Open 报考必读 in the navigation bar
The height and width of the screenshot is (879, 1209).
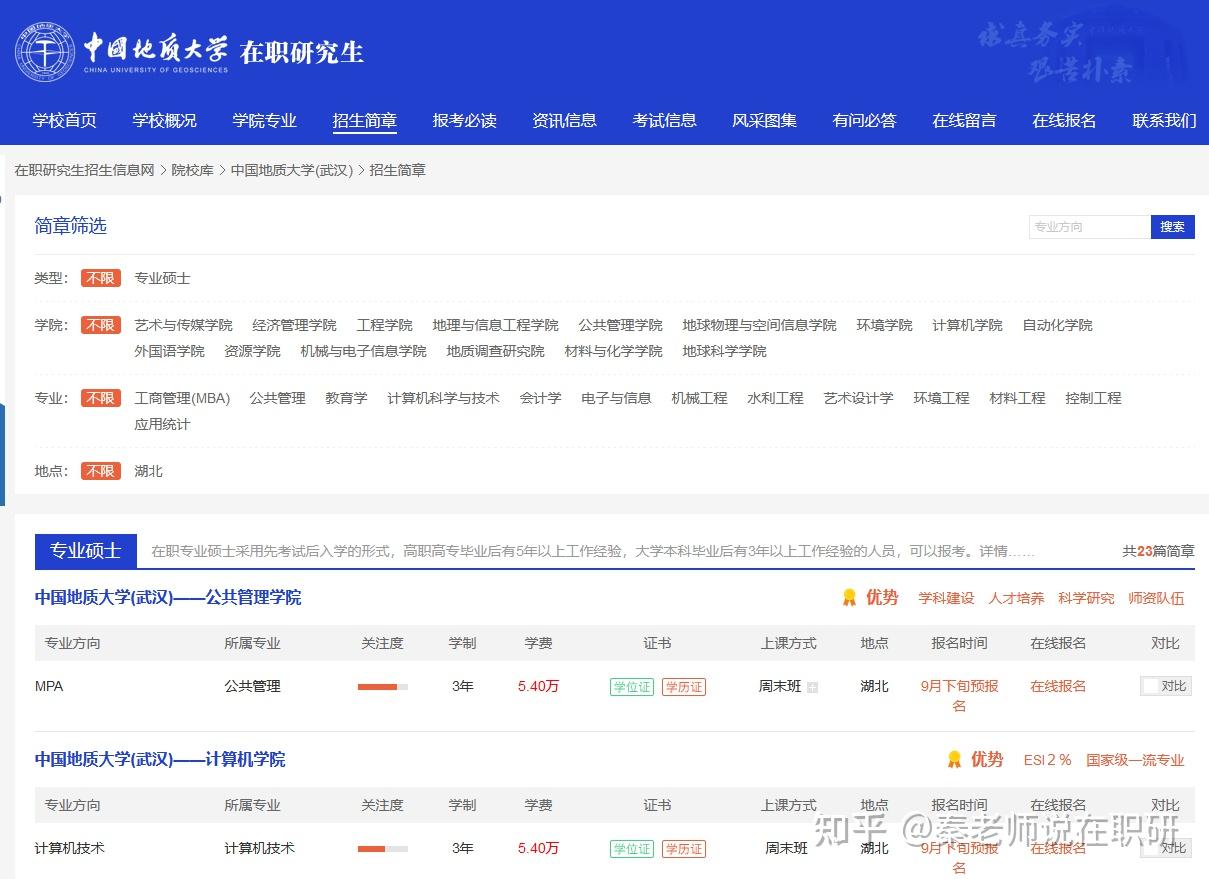[465, 120]
